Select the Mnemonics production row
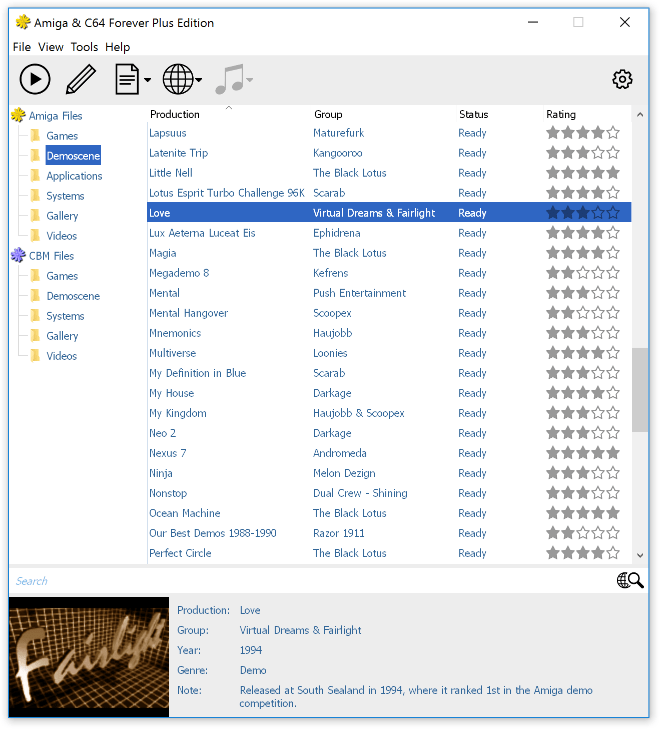 389,333
